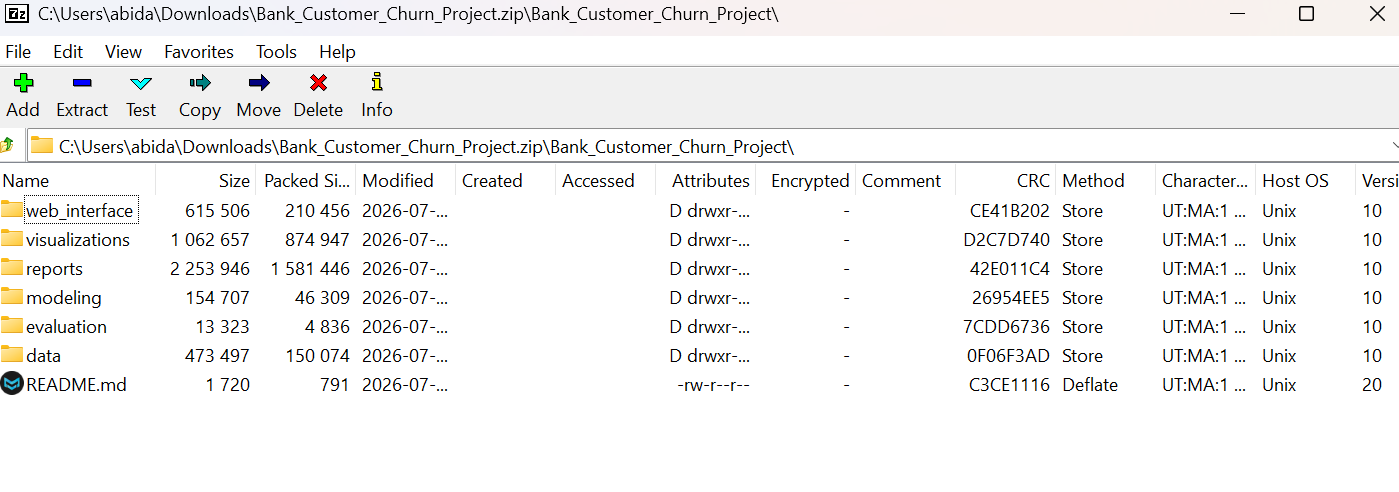This screenshot has height=492, width=1399.
Task: Select the README.md file name
Action: coord(76,385)
